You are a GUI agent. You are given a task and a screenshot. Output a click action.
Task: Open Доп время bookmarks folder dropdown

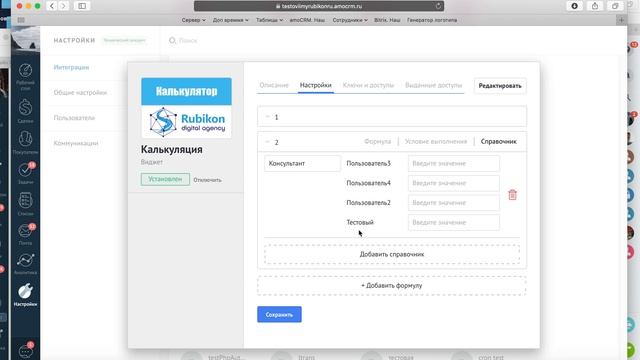click(230, 20)
